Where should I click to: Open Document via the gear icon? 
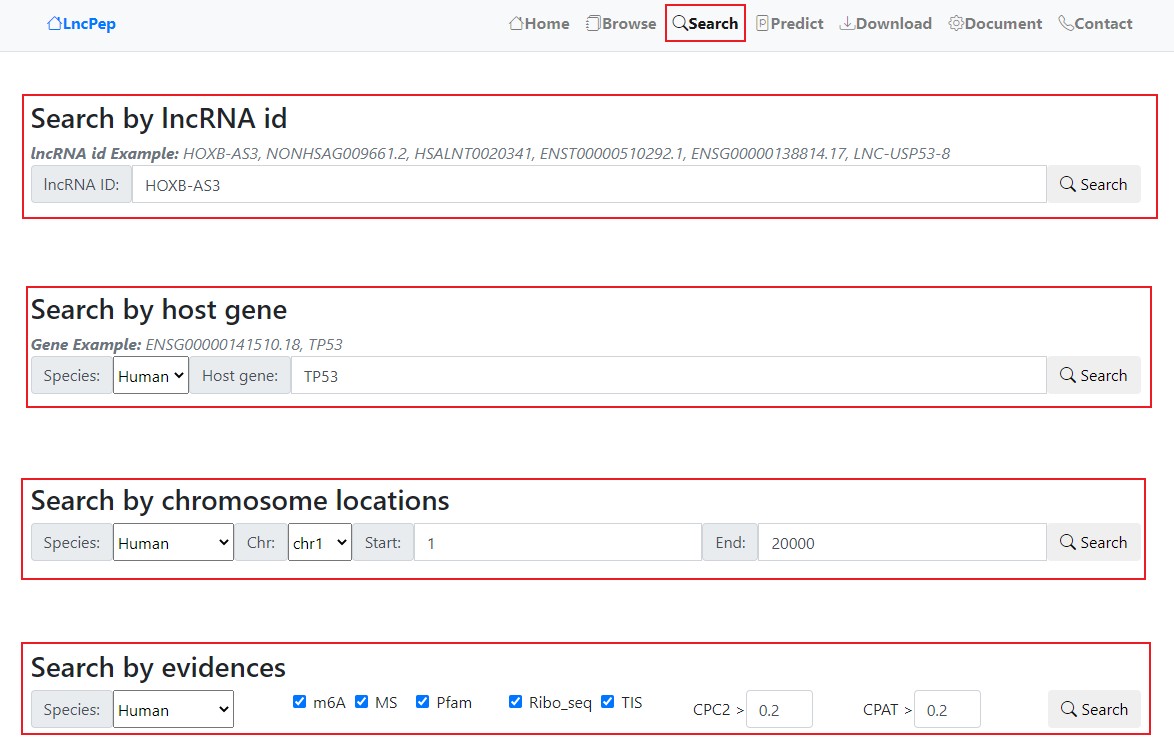tap(956, 24)
